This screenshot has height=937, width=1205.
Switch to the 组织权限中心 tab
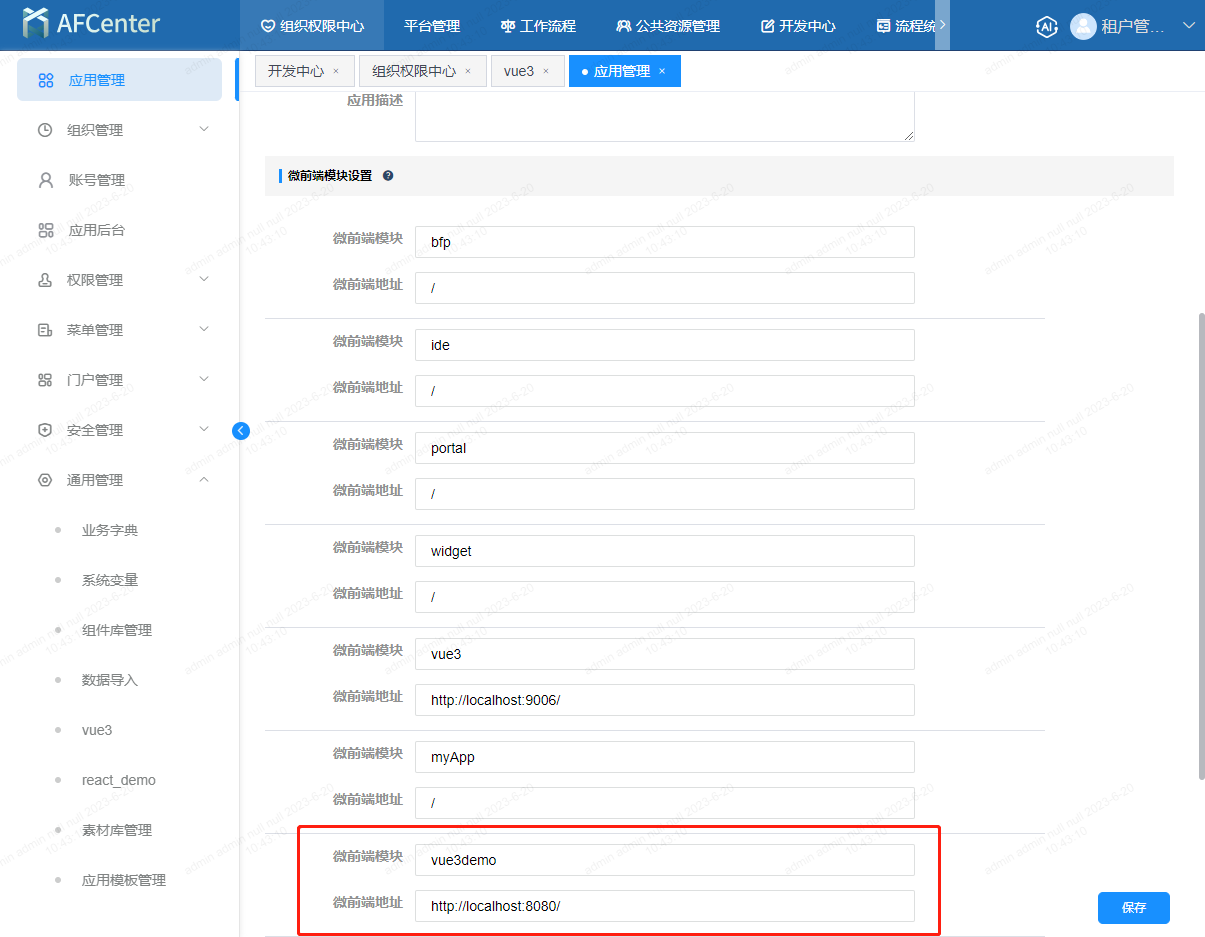tap(414, 72)
